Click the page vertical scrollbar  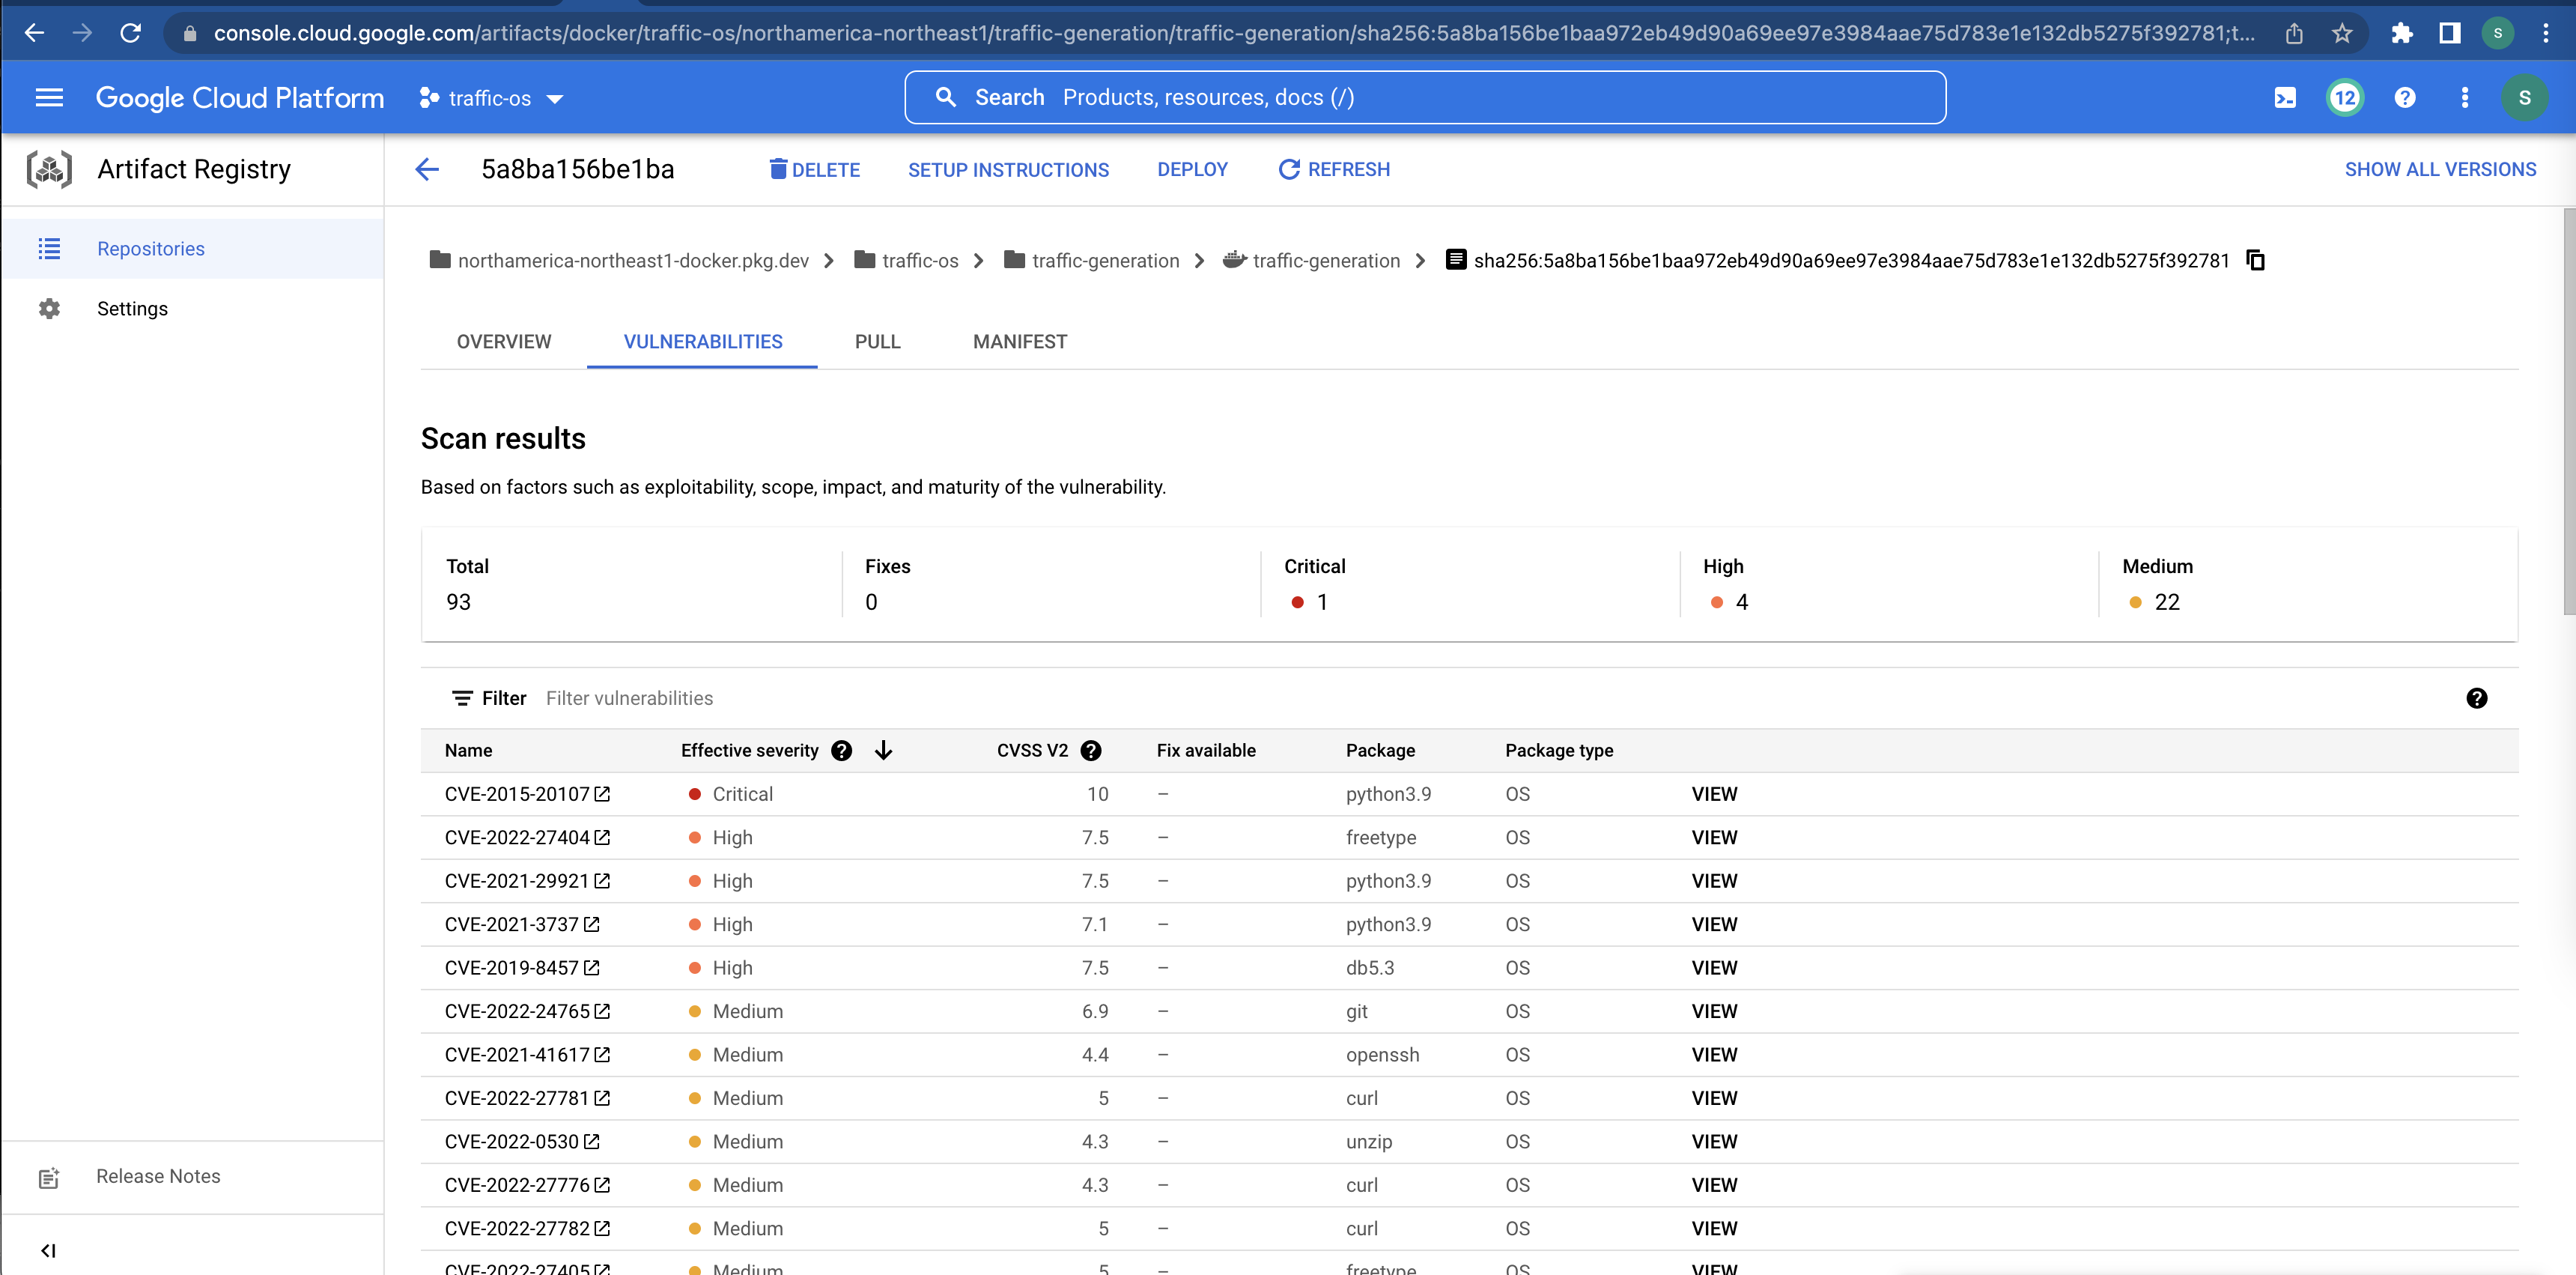[2568, 410]
